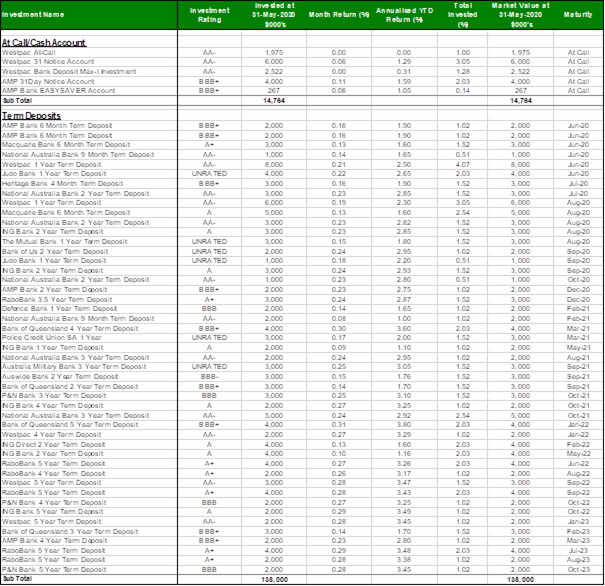Click 'Heritage Bank 4 Month Term Deposit'
Viewport: 605px width, 586px height.
(x=63, y=184)
